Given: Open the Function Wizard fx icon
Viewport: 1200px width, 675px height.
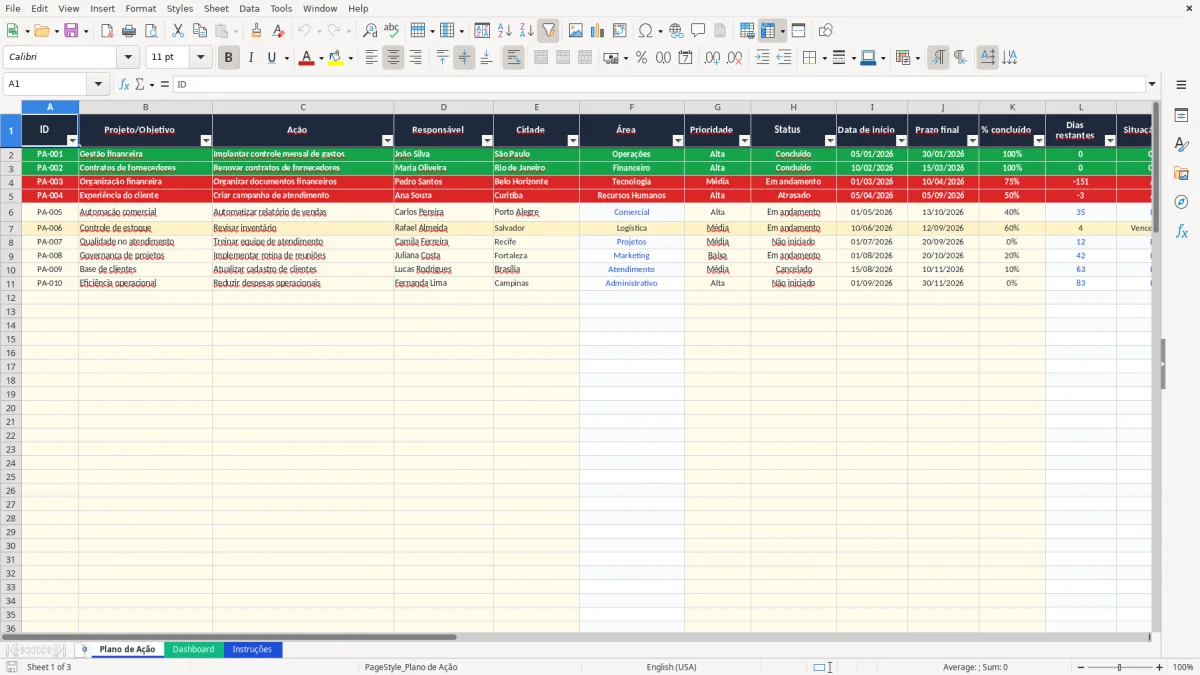Looking at the screenshot, I should (x=124, y=85).
